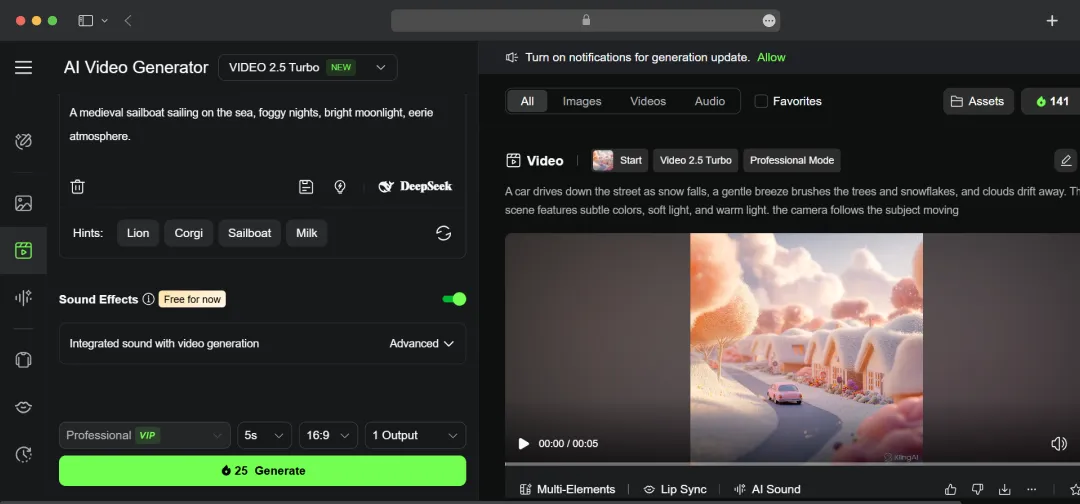The height and width of the screenshot is (504, 1080).
Task: Select the video generation sidebar icon
Action: tap(23, 250)
